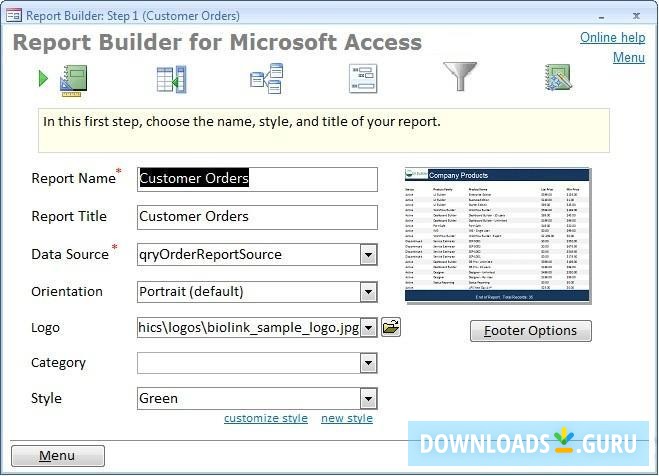Open the filter funnel step icon
Screen dimensions: 659x476
click(460, 76)
